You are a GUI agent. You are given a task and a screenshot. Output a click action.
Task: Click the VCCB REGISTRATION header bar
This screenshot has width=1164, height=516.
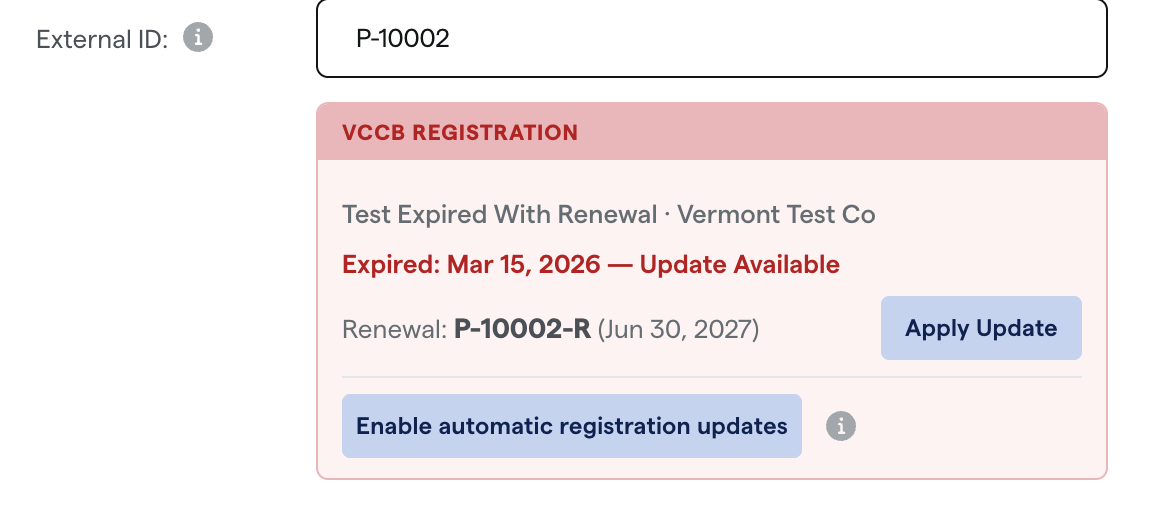click(x=712, y=132)
